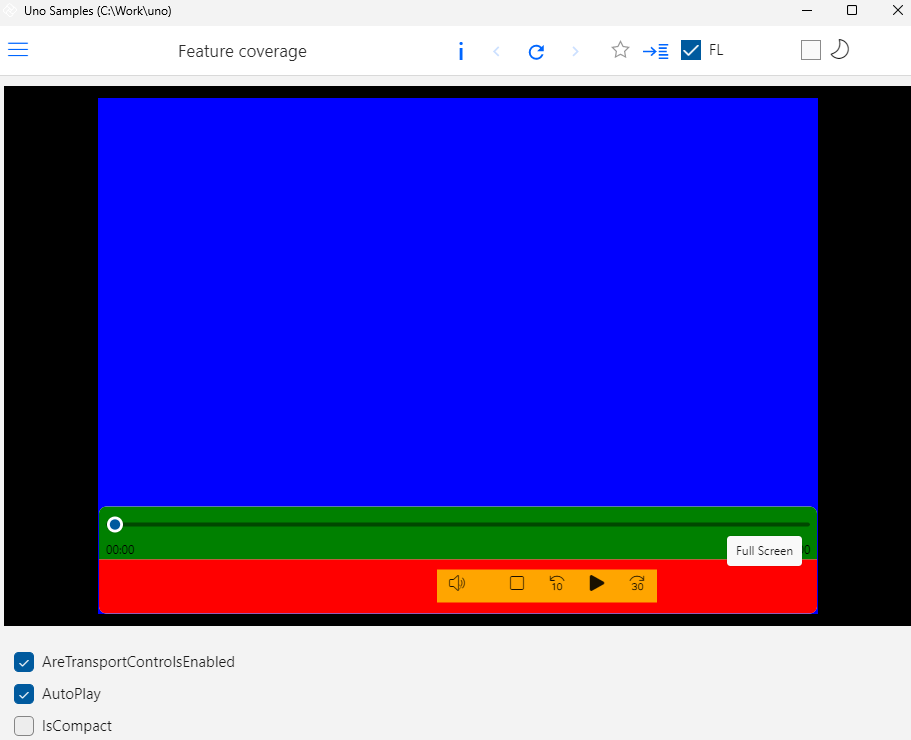Stop video playback
Image resolution: width=911 pixels, height=740 pixels.
[517, 584]
